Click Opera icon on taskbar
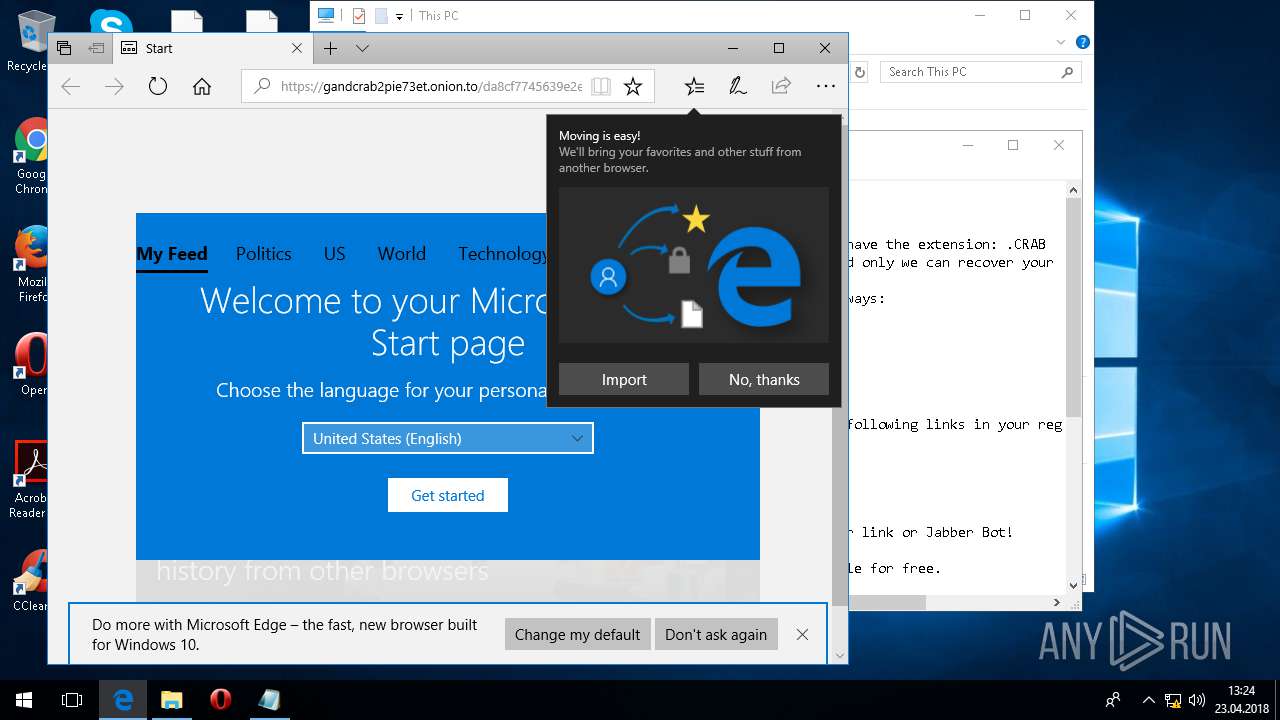This screenshot has height=720, width=1280. point(220,700)
